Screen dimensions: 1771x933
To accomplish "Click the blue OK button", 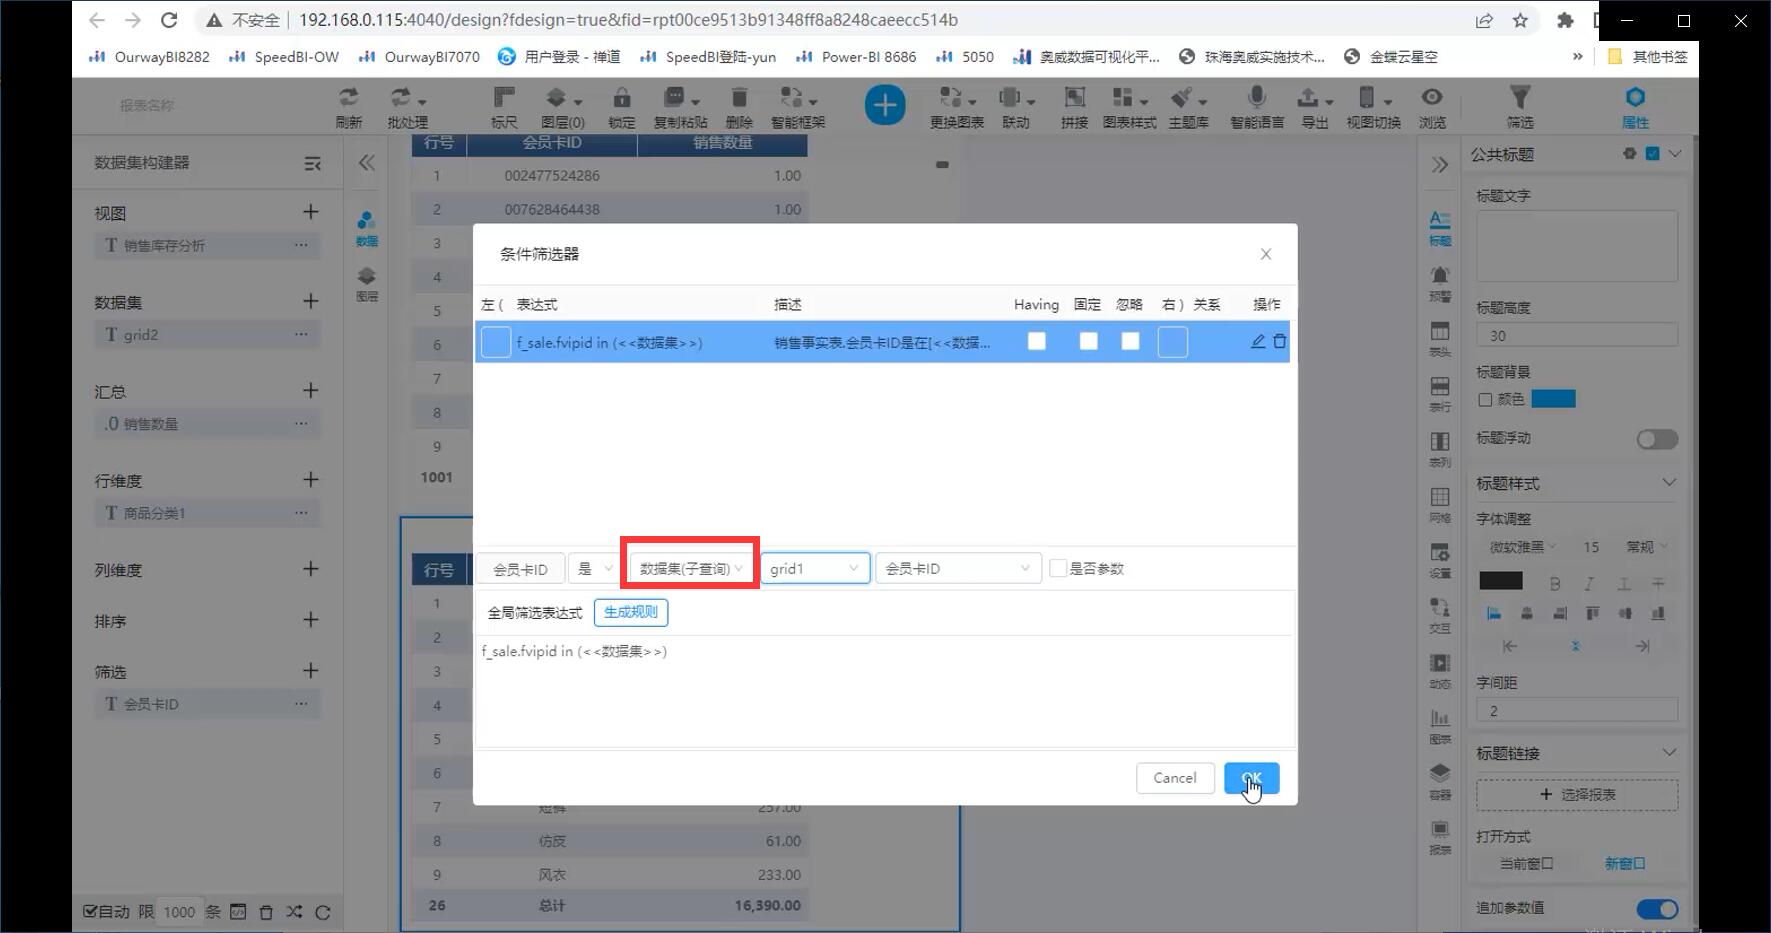I will pyautogui.click(x=1251, y=778).
